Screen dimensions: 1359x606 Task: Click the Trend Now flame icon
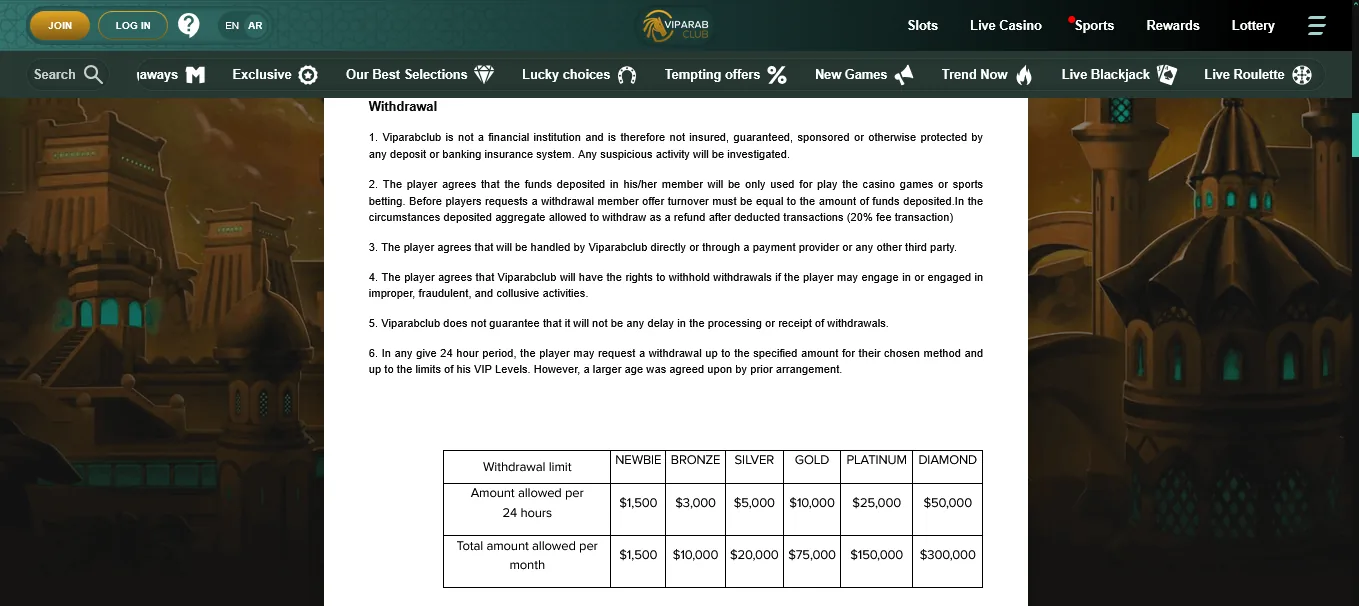point(1024,75)
